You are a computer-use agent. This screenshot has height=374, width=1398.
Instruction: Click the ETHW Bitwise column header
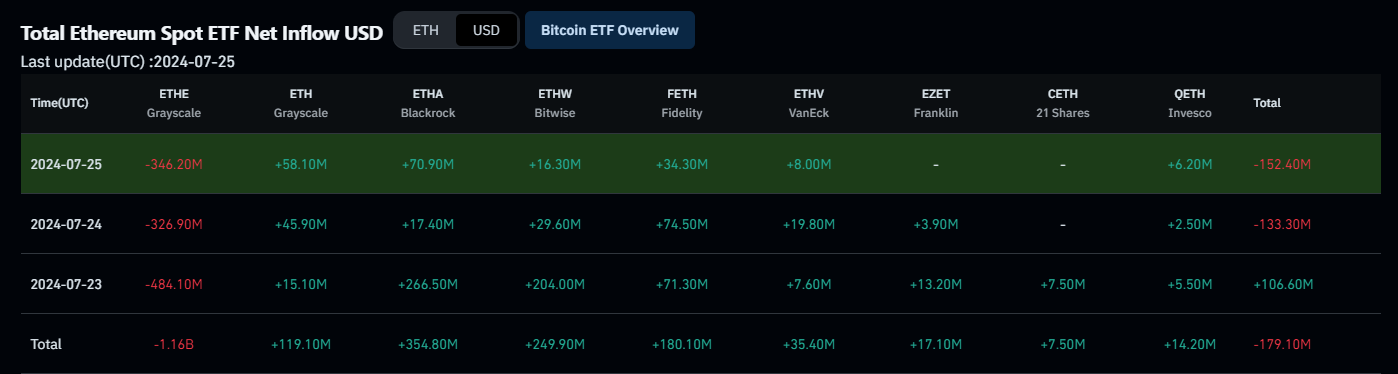pyautogui.click(x=554, y=103)
